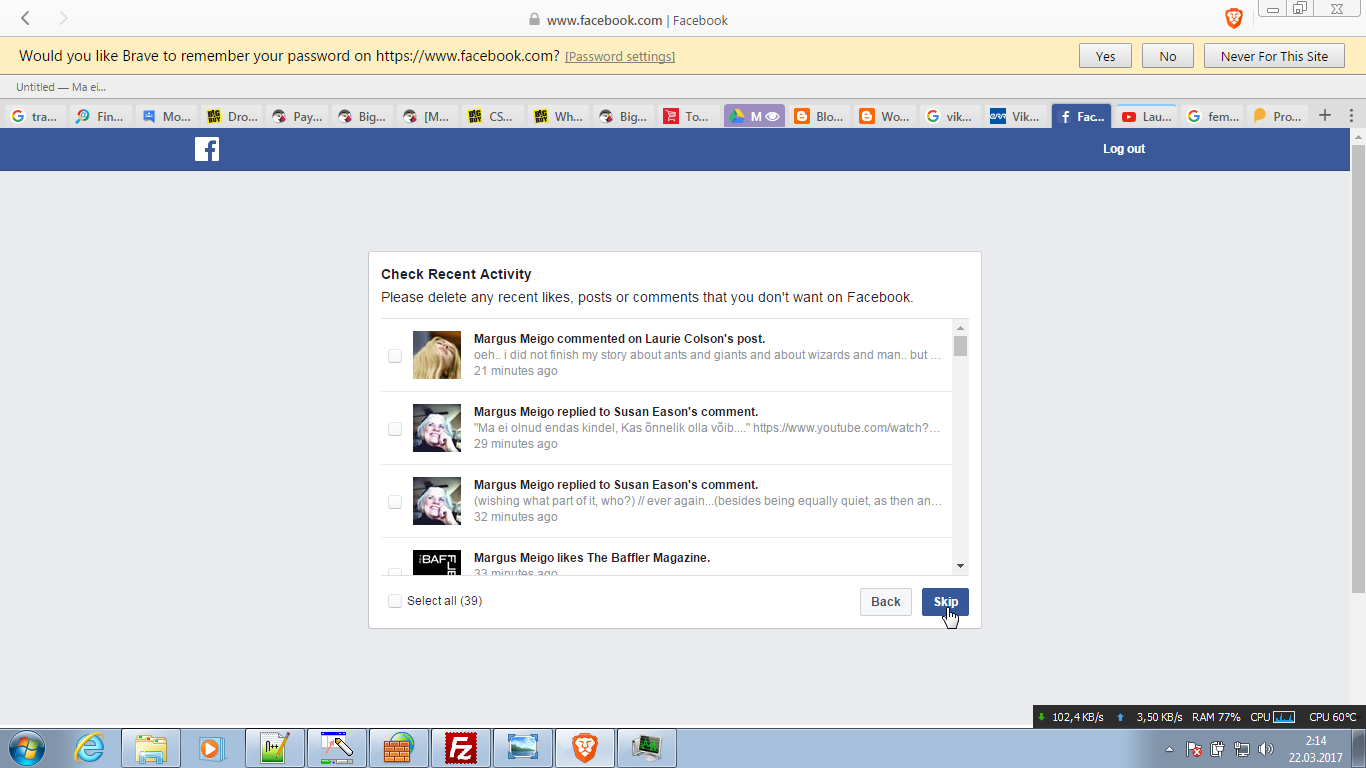Click the Back button in the dialog
Viewport: 1366px width, 768px height.
886,601
